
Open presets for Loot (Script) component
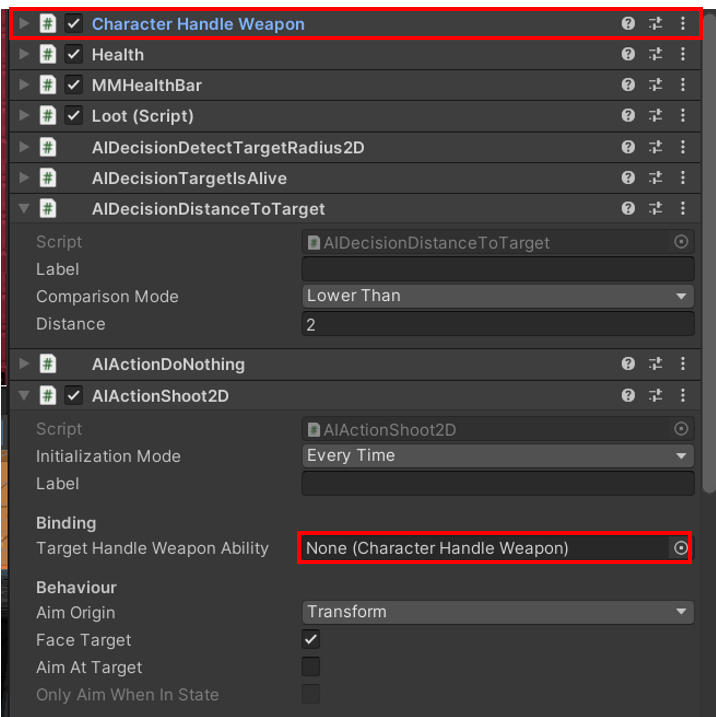point(656,115)
